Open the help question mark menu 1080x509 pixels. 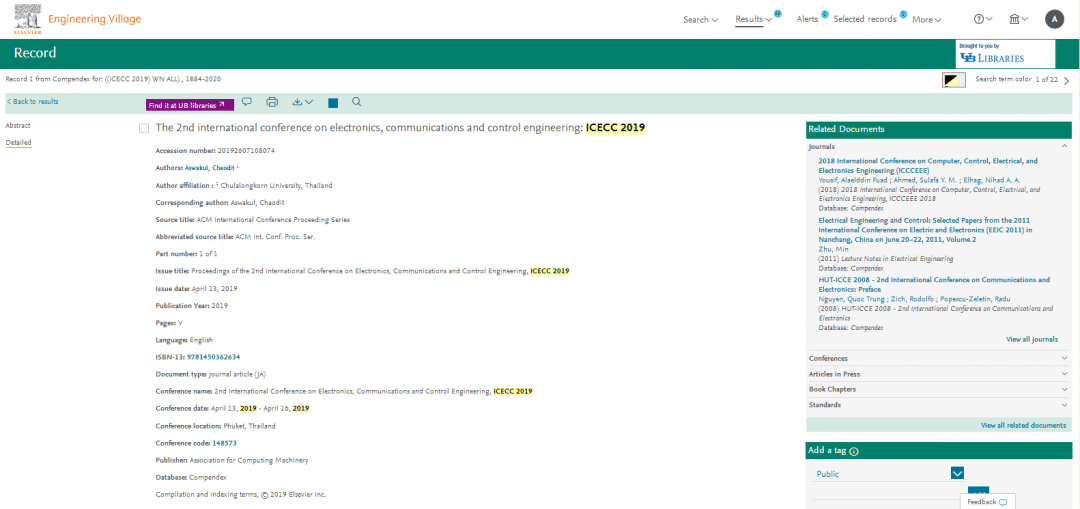[983, 19]
